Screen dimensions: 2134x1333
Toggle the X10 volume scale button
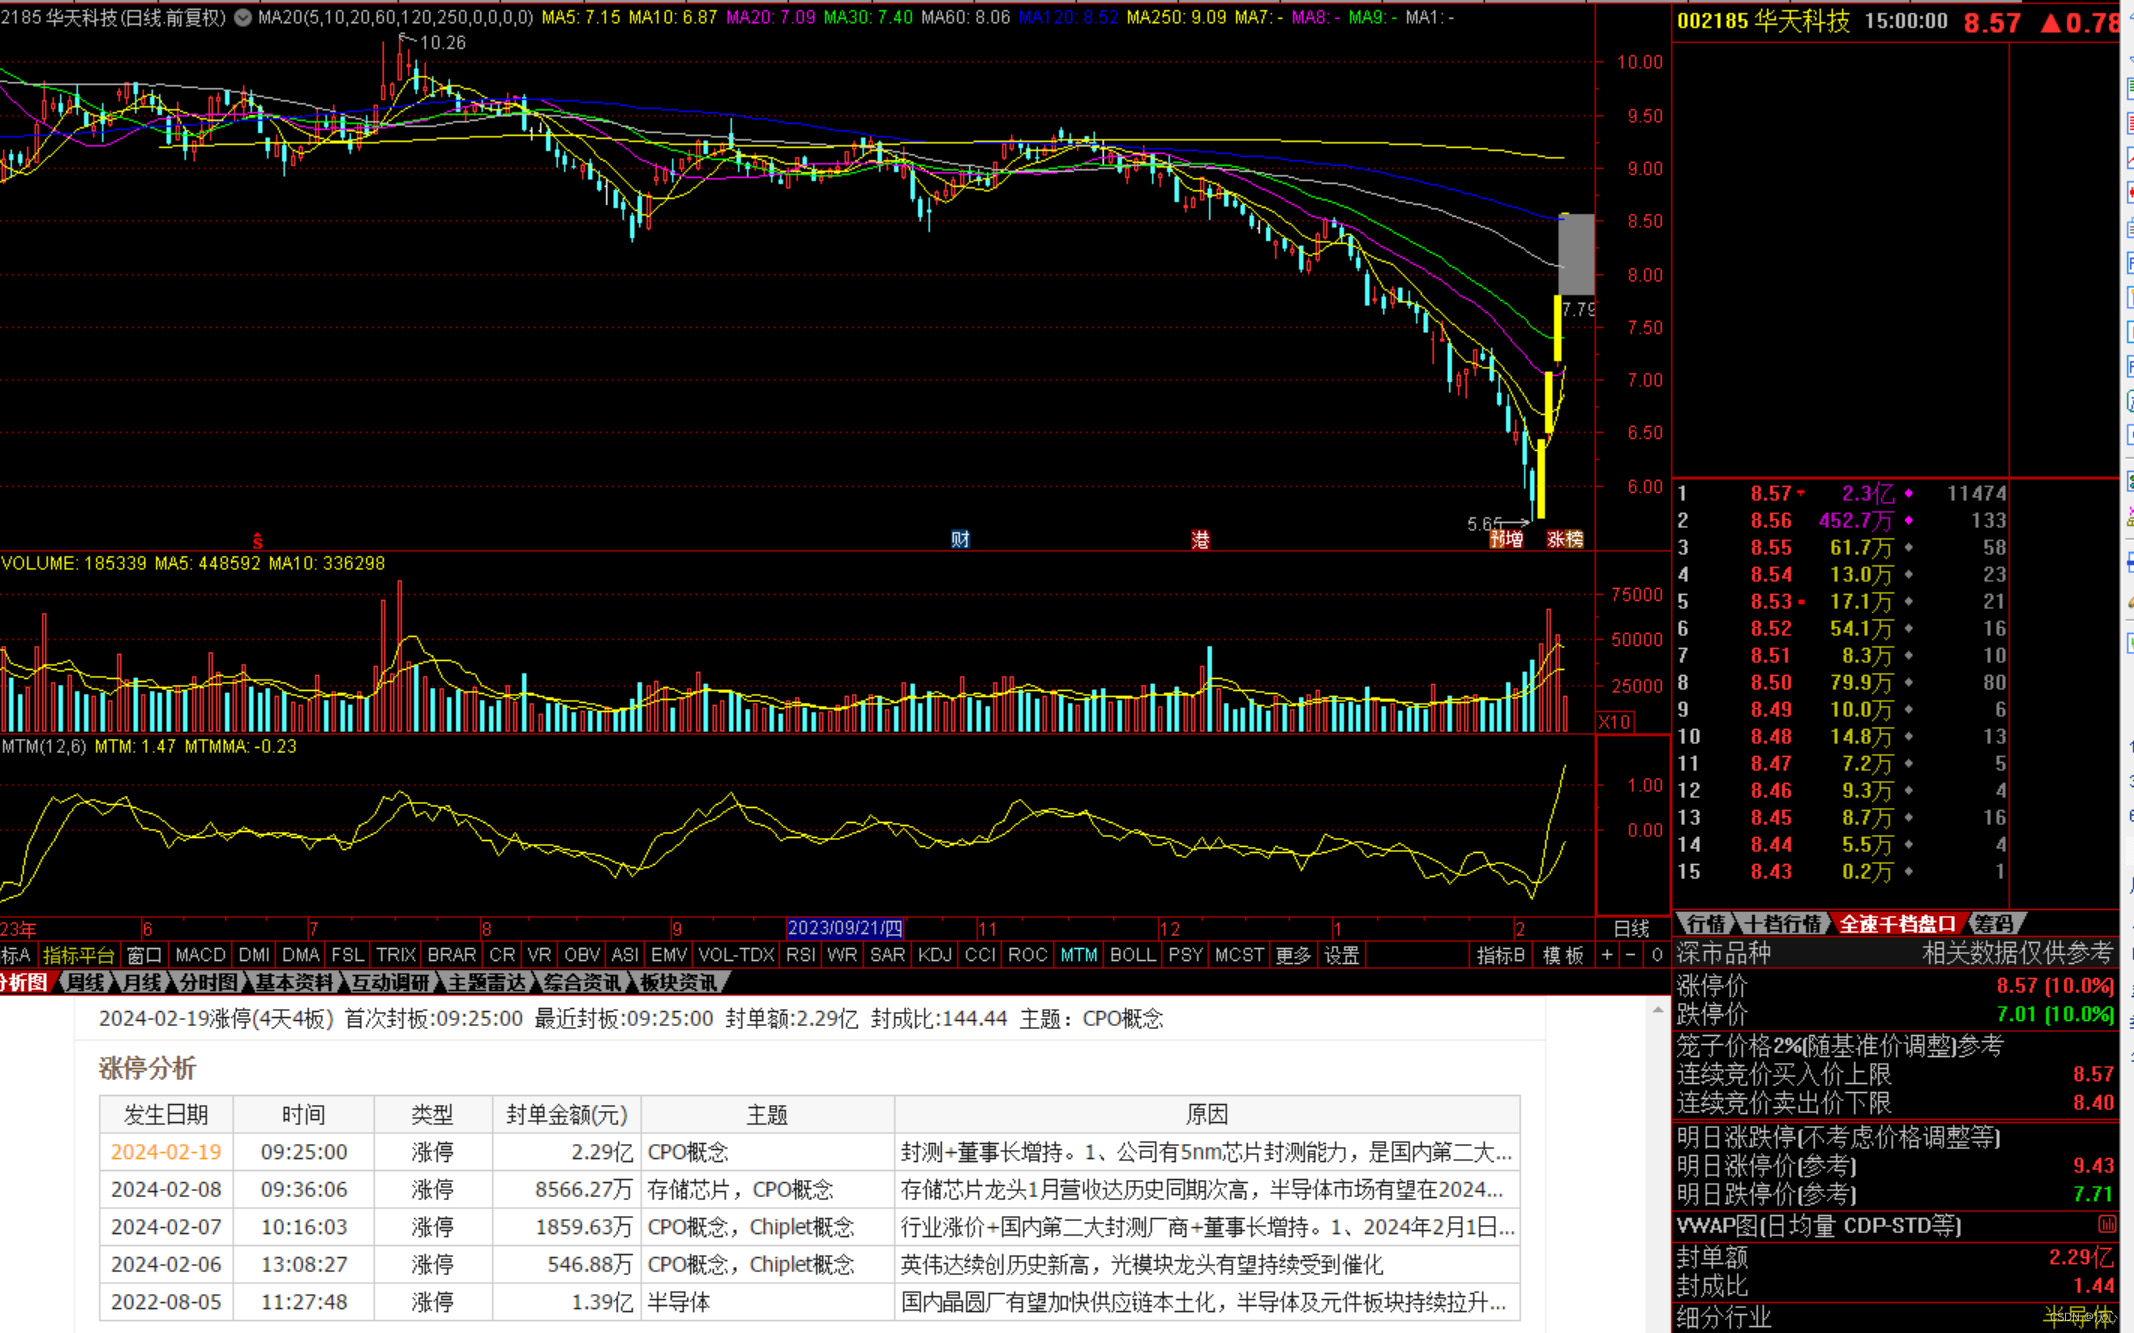(x=1615, y=722)
